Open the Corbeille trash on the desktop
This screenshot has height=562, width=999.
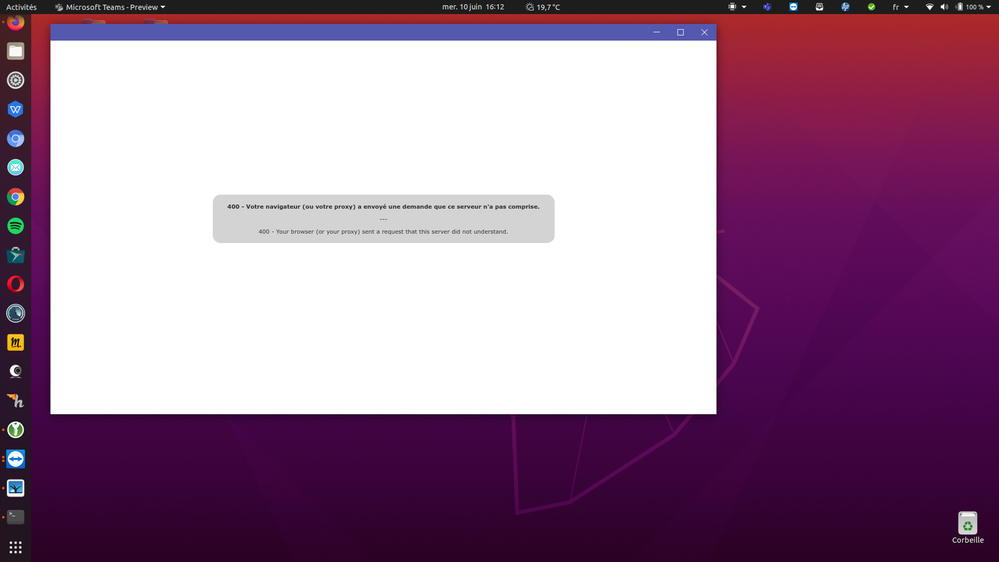(967, 528)
